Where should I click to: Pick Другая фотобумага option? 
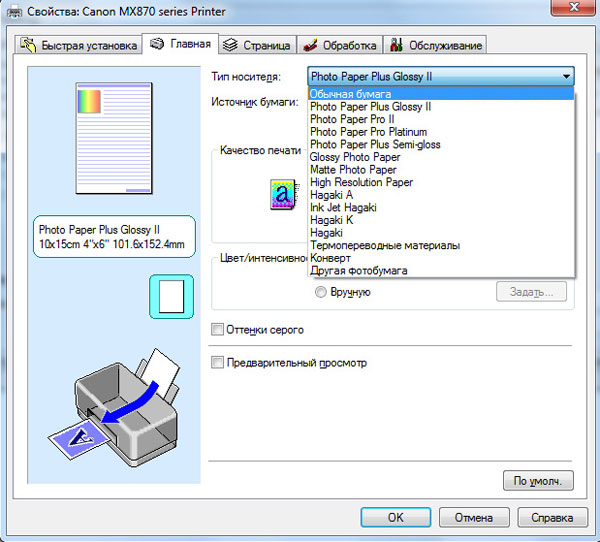click(441, 271)
